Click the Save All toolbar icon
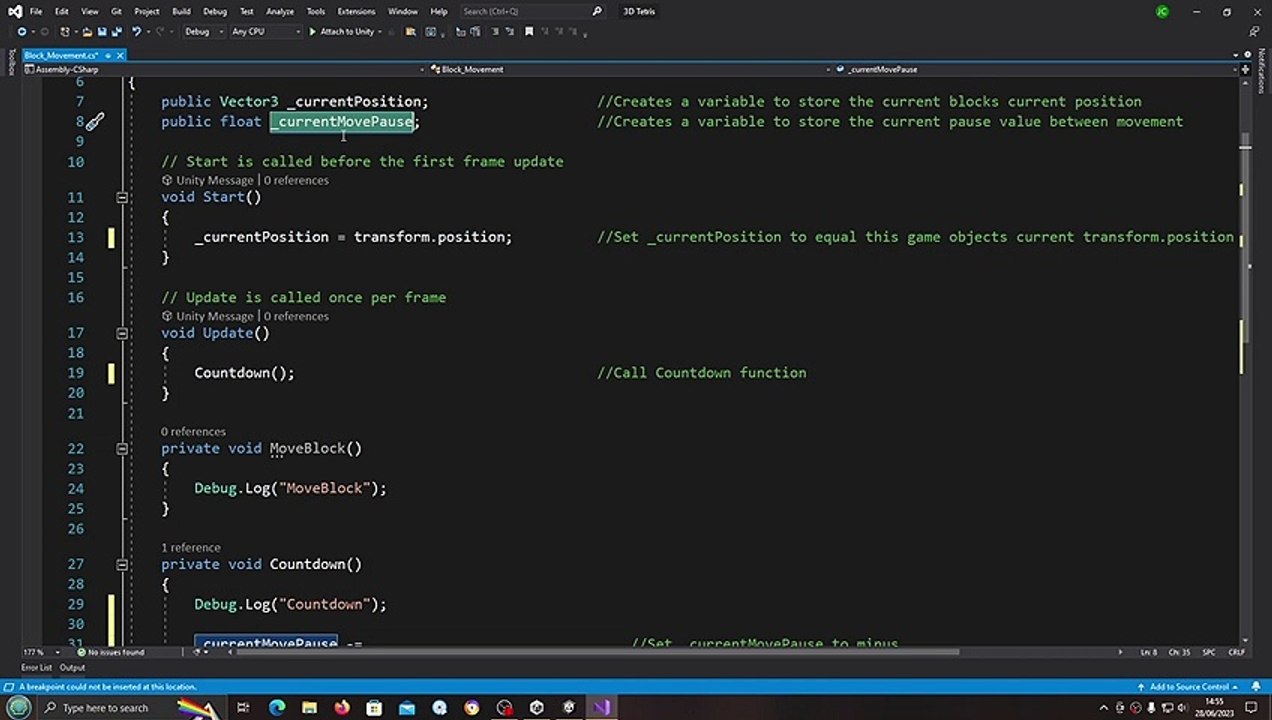 point(117,31)
